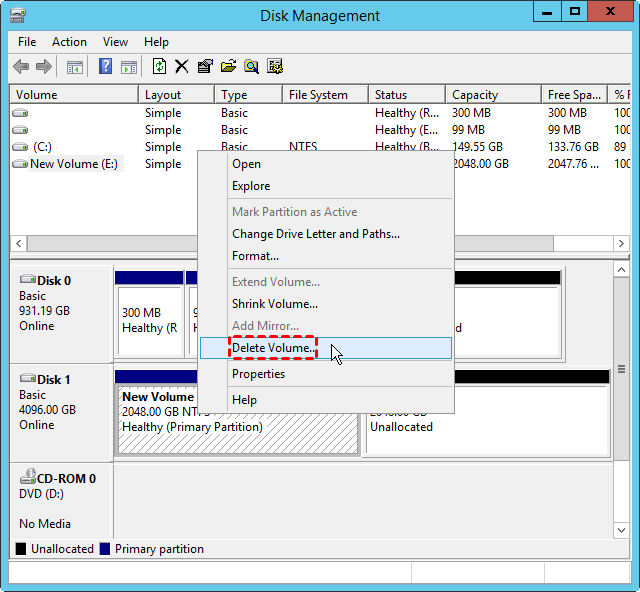Click disk pane scrollbar up arrow
This screenshot has height=592, width=640.
[621, 270]
